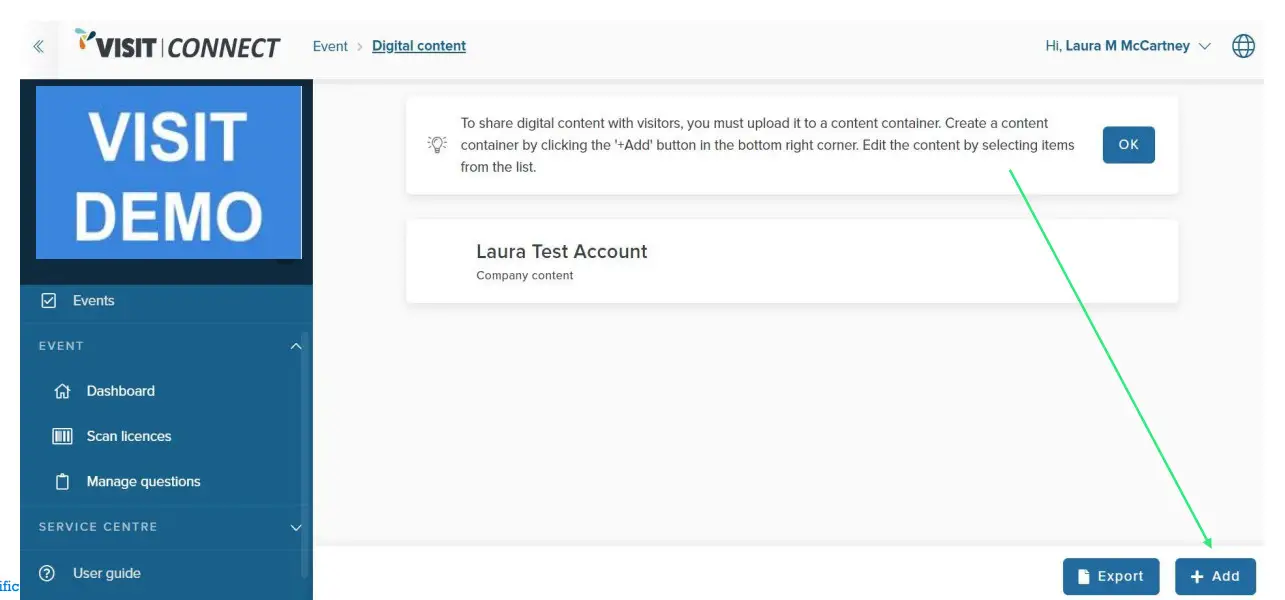Click the Visit Connect logo
The image size is (1285, 600).
click(178, 45)
